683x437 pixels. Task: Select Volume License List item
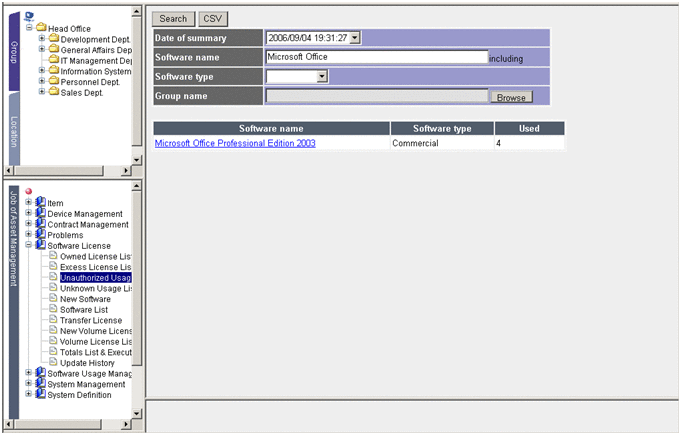[x=96, y=342]
